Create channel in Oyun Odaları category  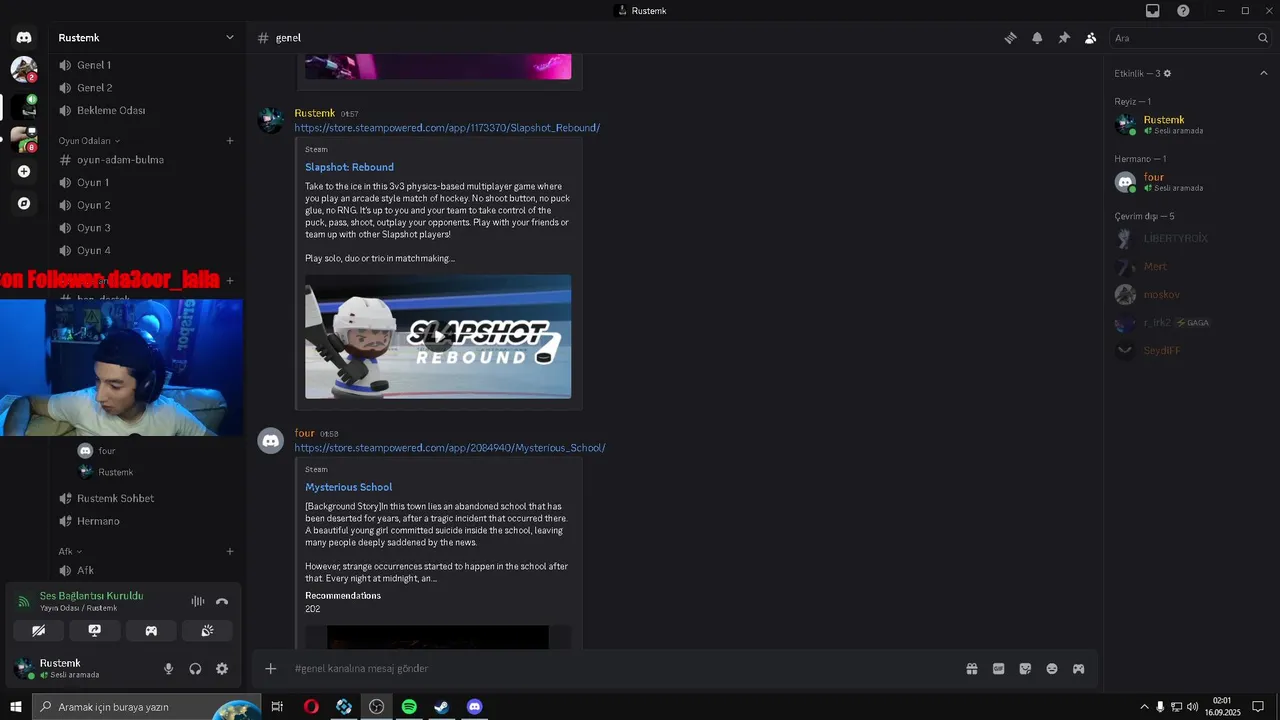tap(230, 141)
